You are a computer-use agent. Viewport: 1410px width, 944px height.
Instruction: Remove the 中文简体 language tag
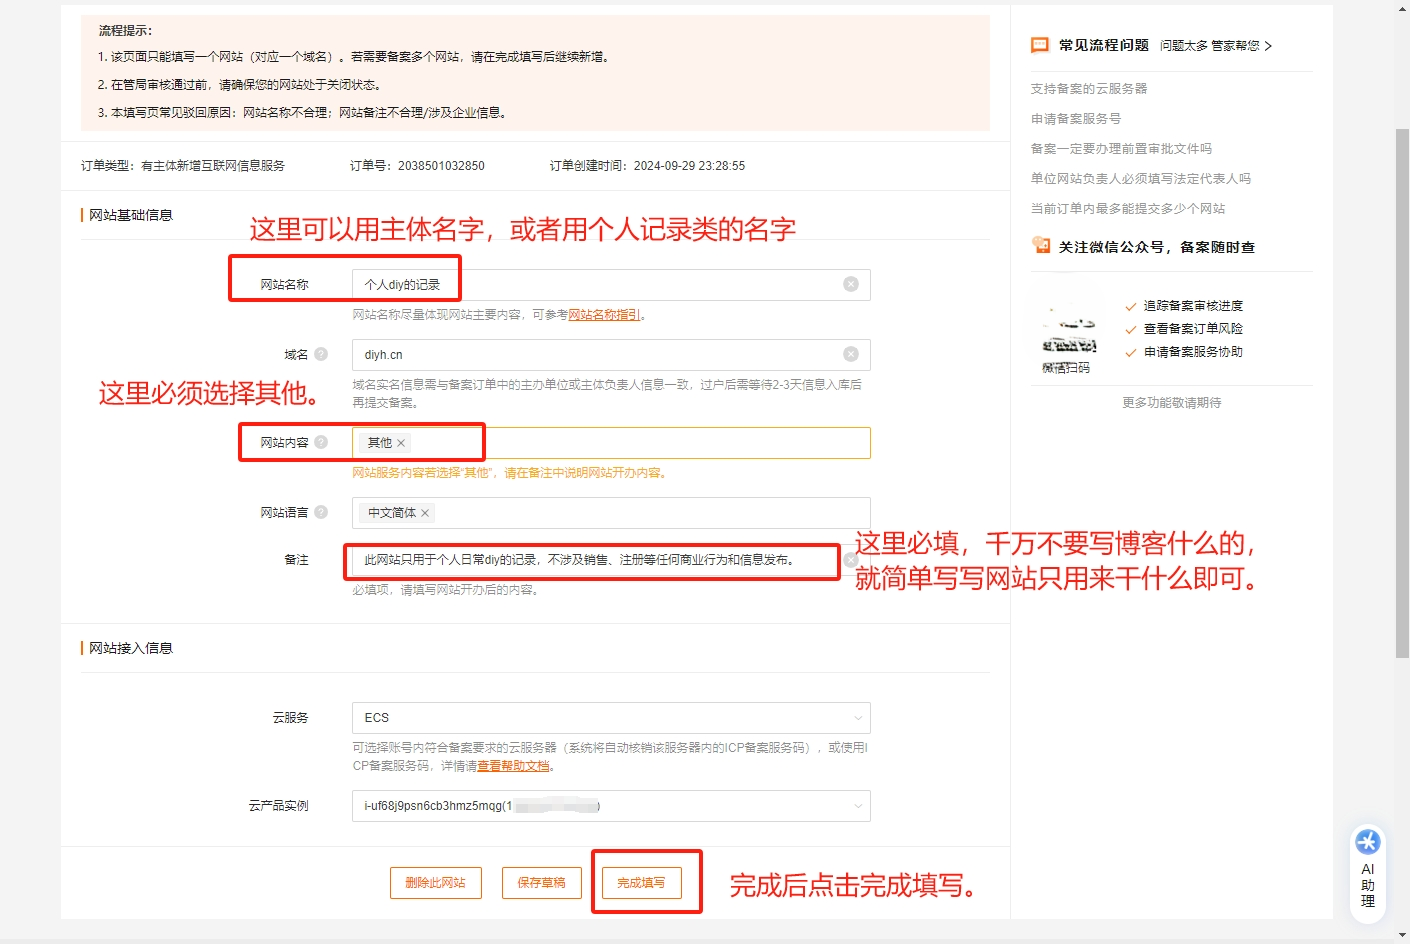click(425, 512)
